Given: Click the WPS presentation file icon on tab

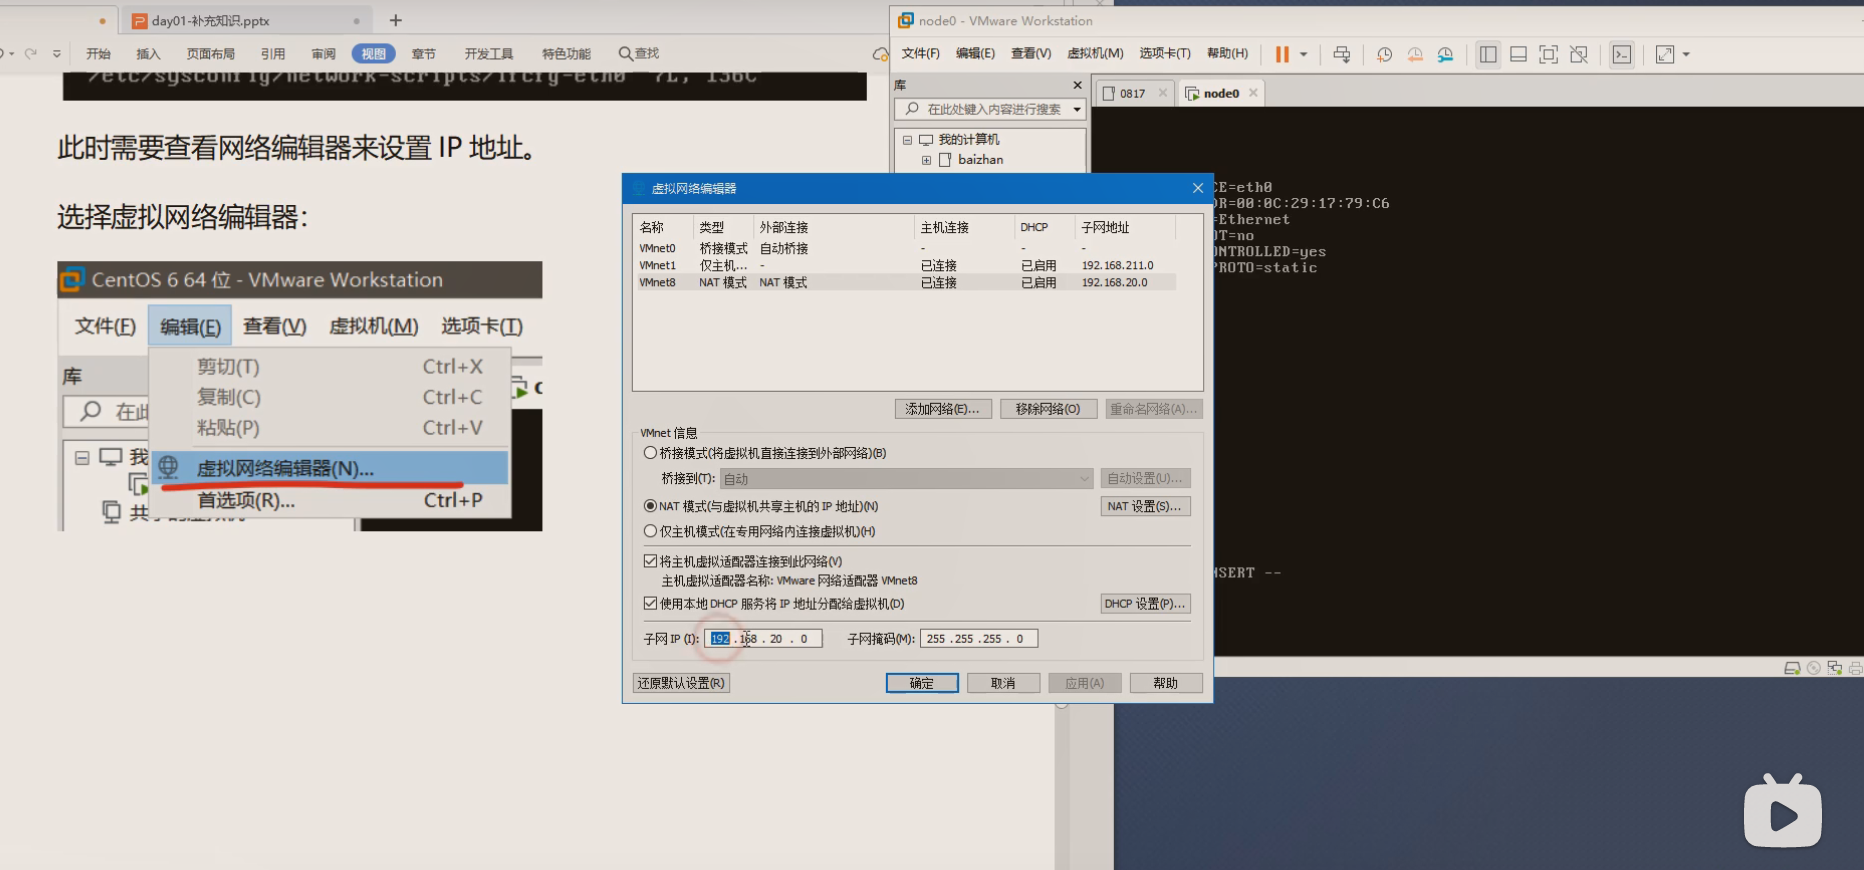Looking at the screenshot, I should pos(140,21).
